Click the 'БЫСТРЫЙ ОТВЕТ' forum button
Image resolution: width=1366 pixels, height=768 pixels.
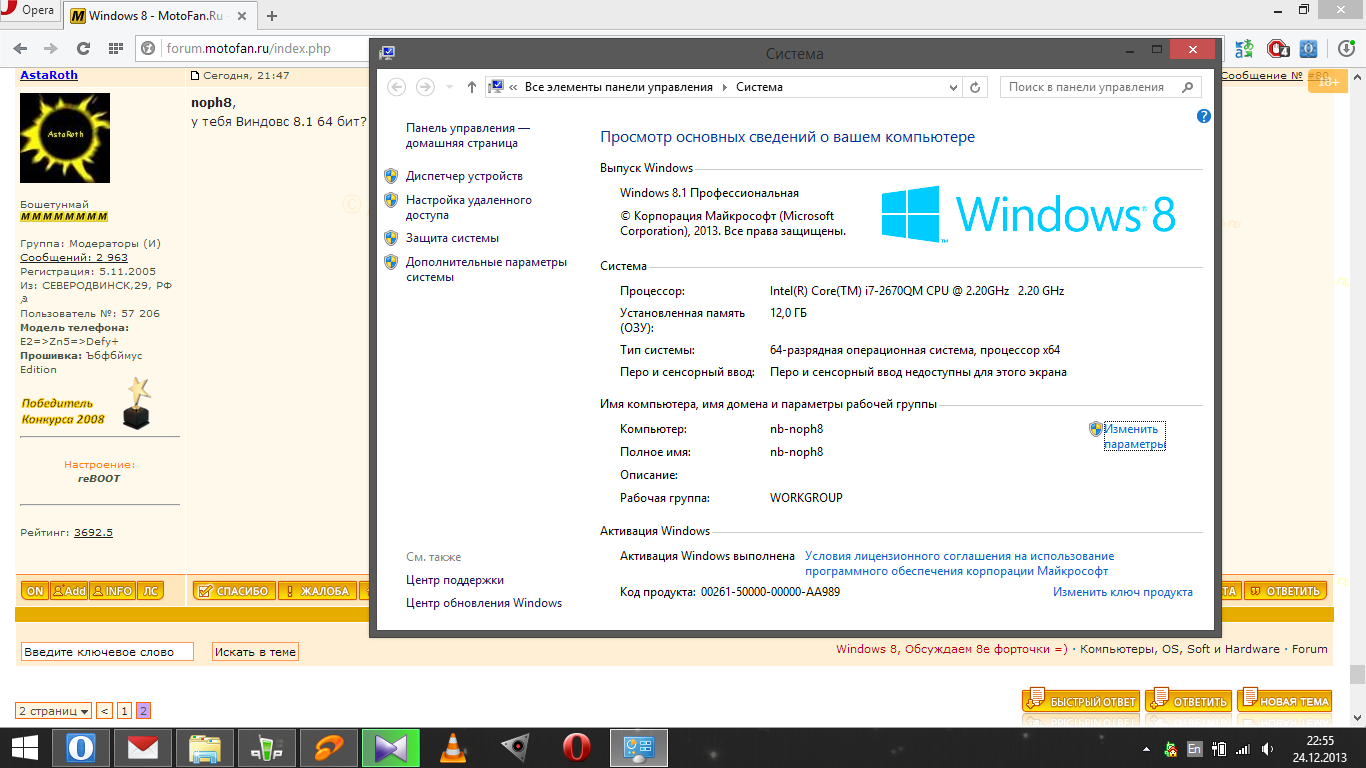(1081, 701)
